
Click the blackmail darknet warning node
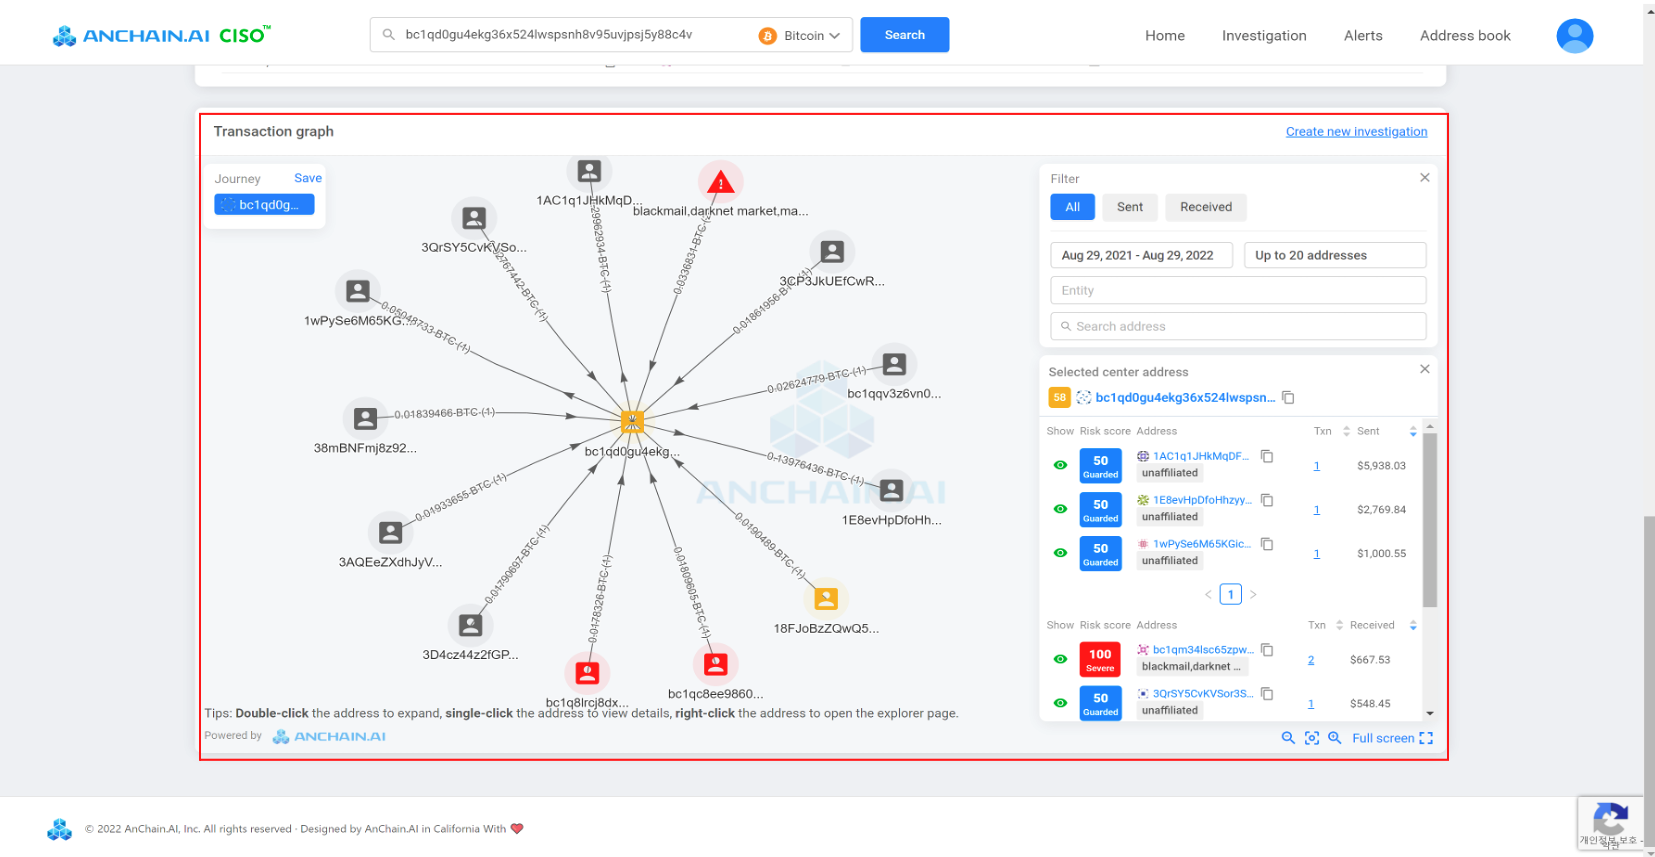click(721, 183)
